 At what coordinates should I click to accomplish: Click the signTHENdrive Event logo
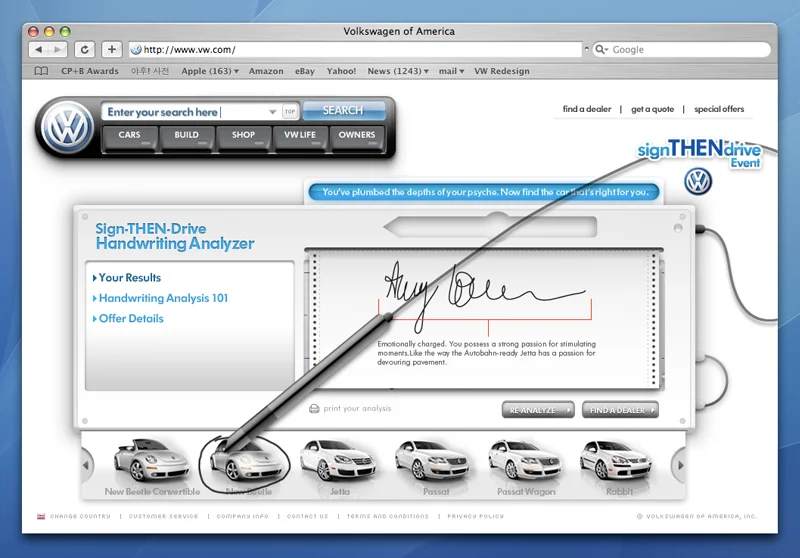point(699,153)
